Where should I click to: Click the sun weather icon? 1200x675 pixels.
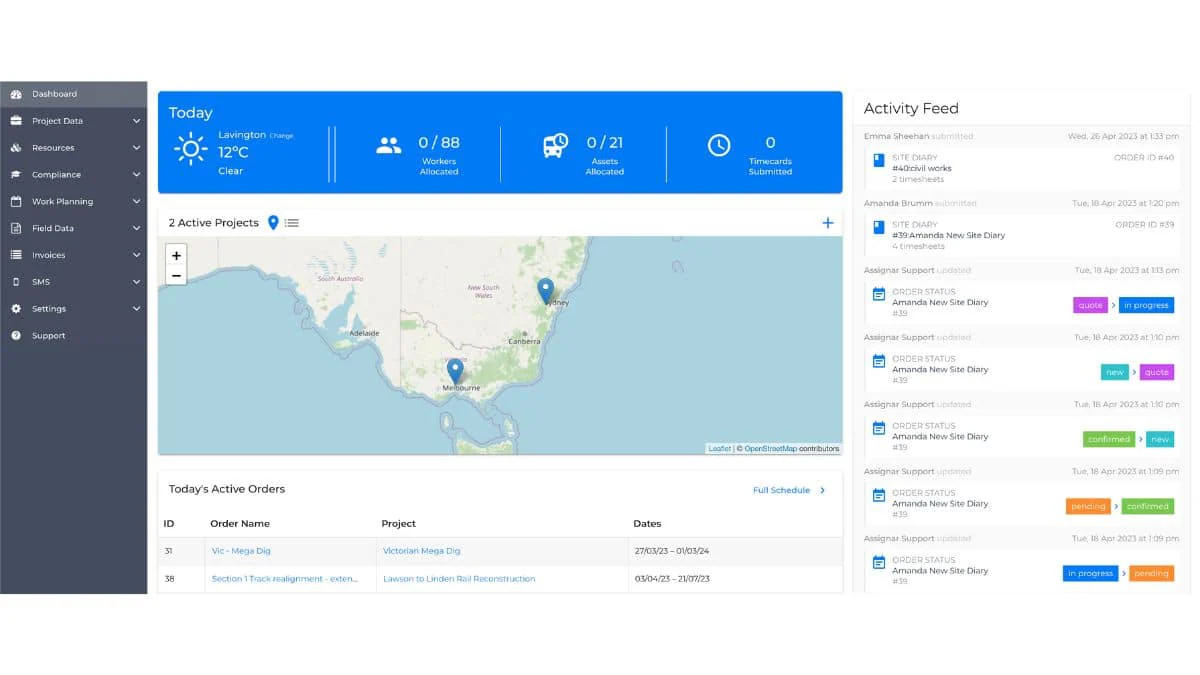pos(190,150)
